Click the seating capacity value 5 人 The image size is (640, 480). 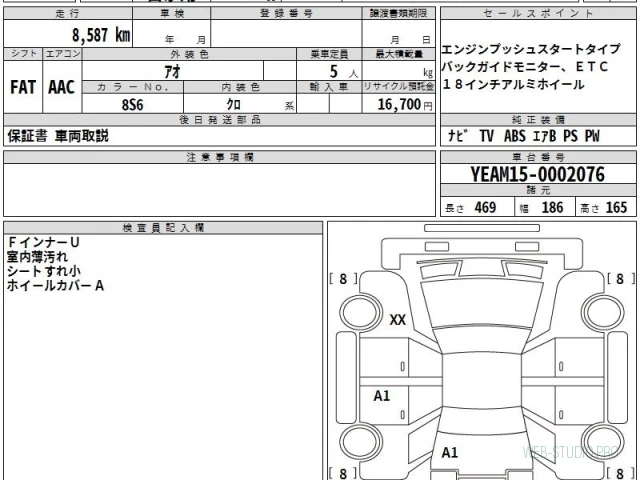(x=343, y=72)
